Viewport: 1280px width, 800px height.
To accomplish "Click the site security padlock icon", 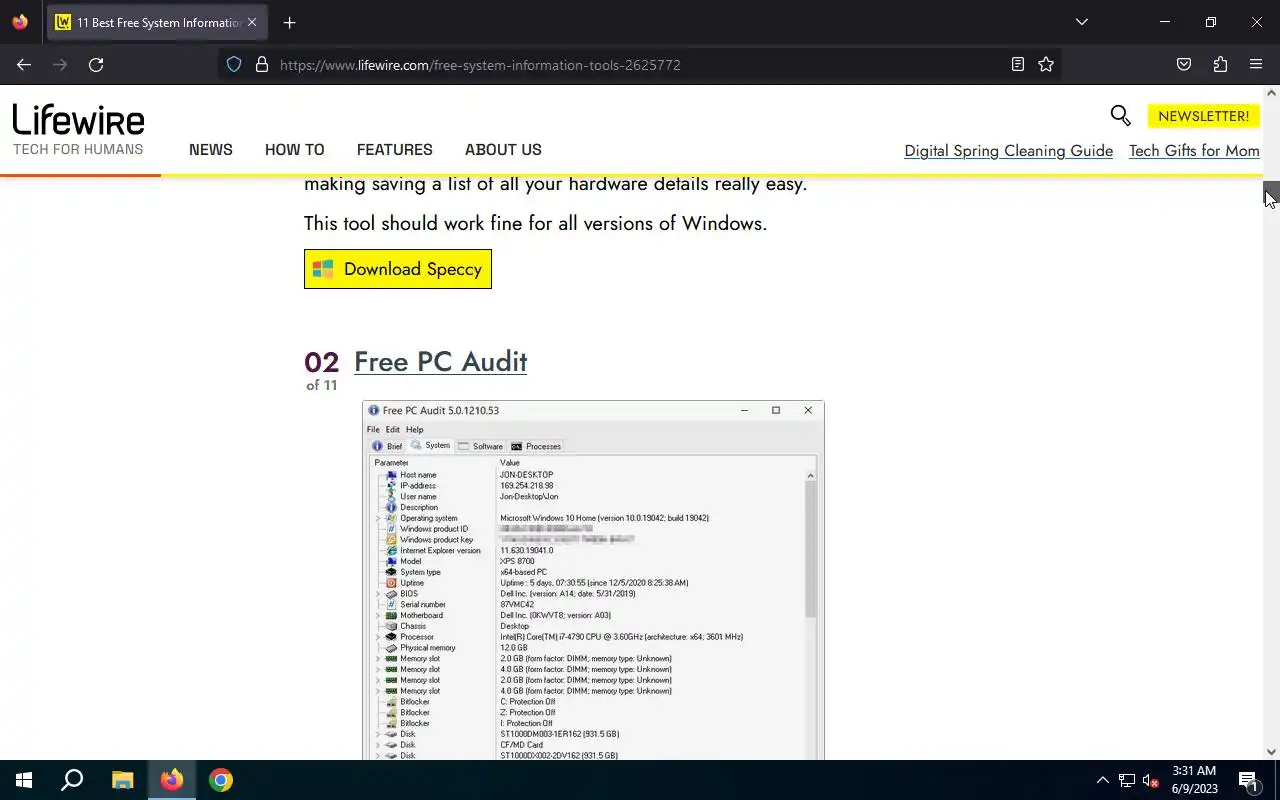I will (262, 64).
